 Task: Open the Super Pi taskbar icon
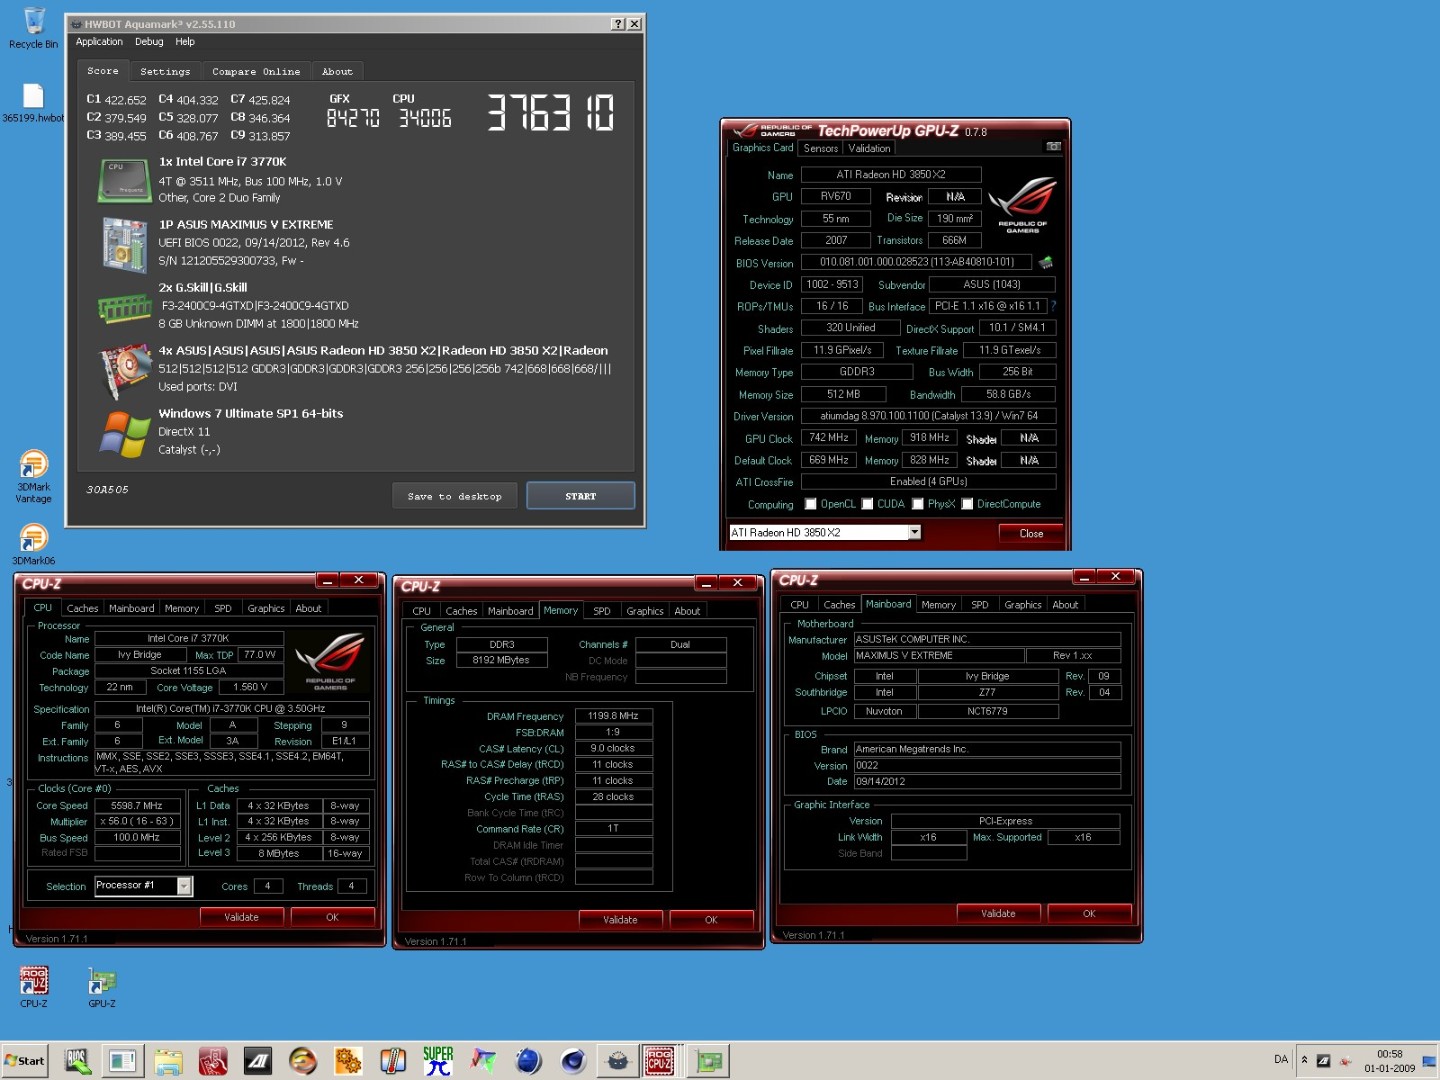pyautogui.click(x=437, y=1060)
